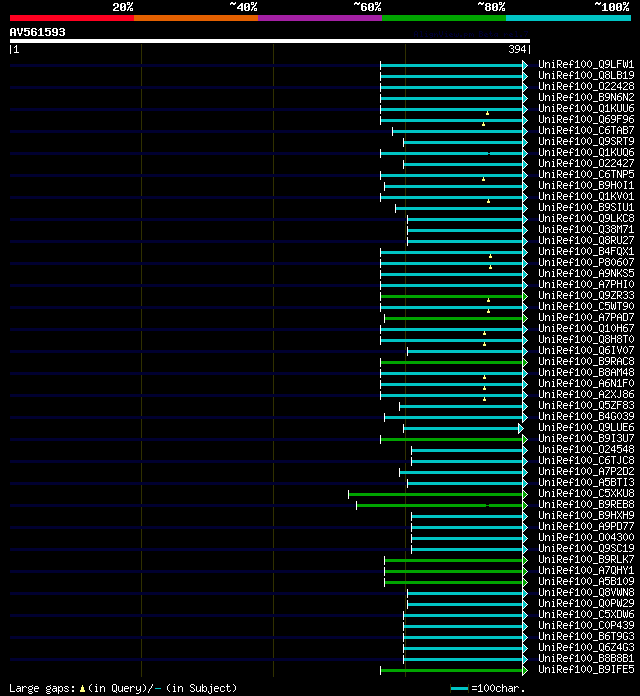Select label UniRef100_O22427
This screenshot has width=640, height=696.
coord(586,164)
